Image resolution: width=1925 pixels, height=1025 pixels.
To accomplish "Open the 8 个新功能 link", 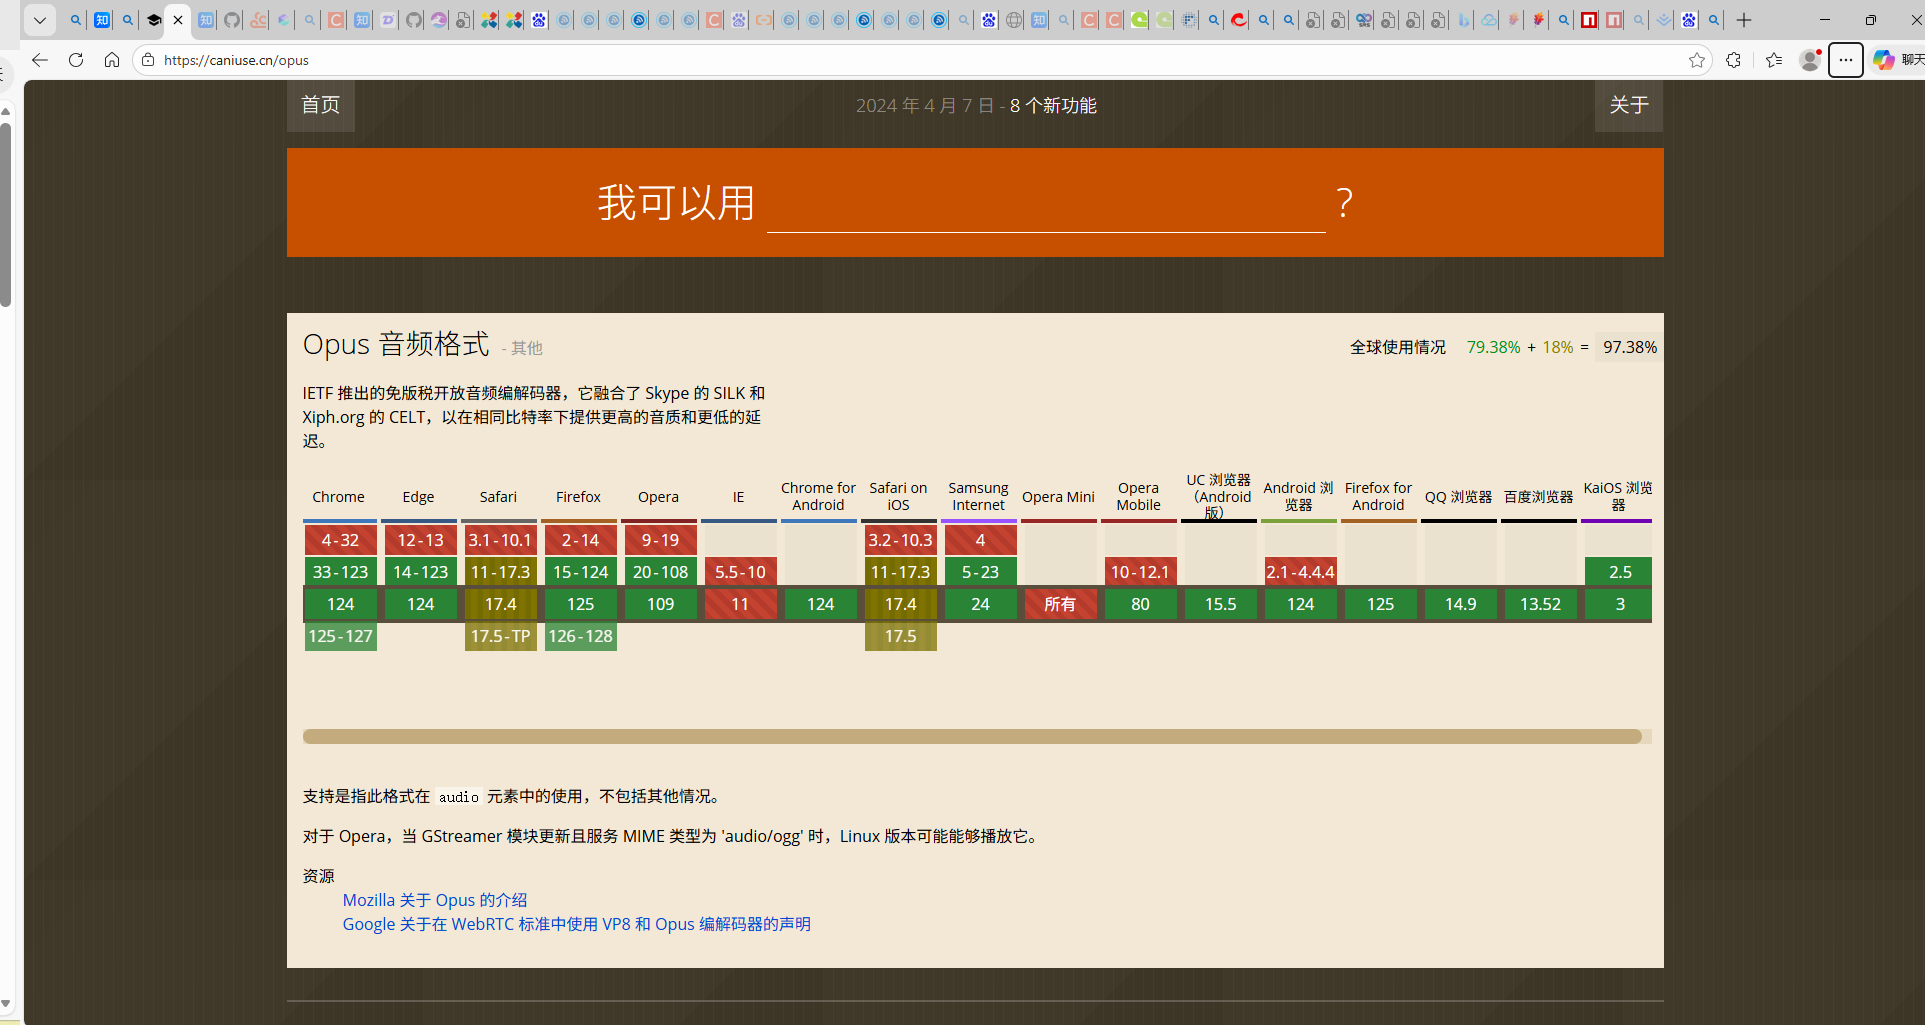I will [x=1053, y=106].
